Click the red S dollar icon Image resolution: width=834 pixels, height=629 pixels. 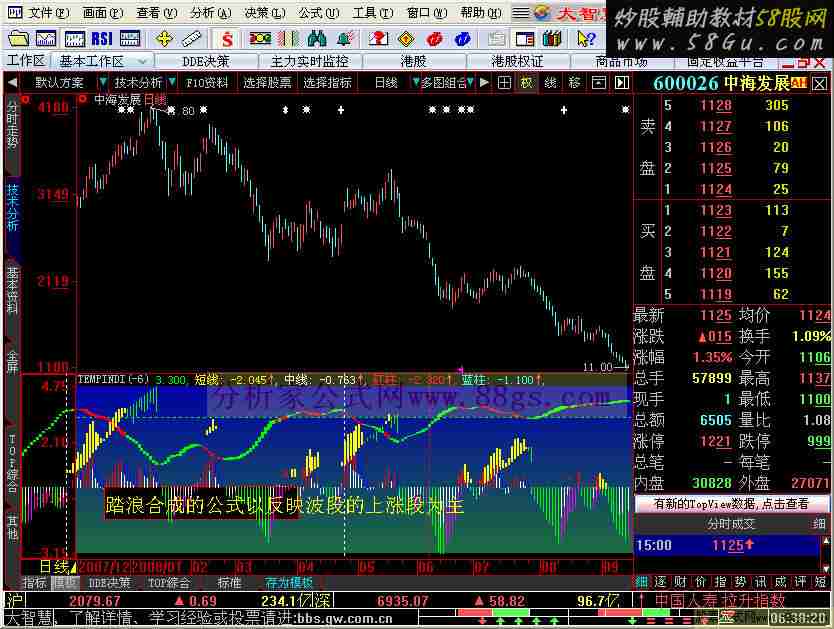[228, 38]
